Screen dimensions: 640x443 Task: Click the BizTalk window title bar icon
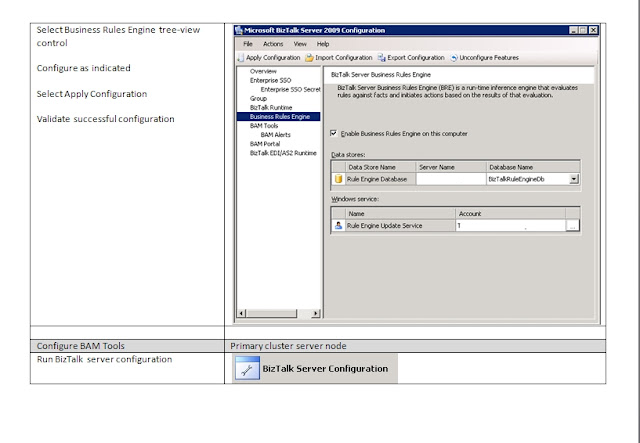click(x=239, y=30)
